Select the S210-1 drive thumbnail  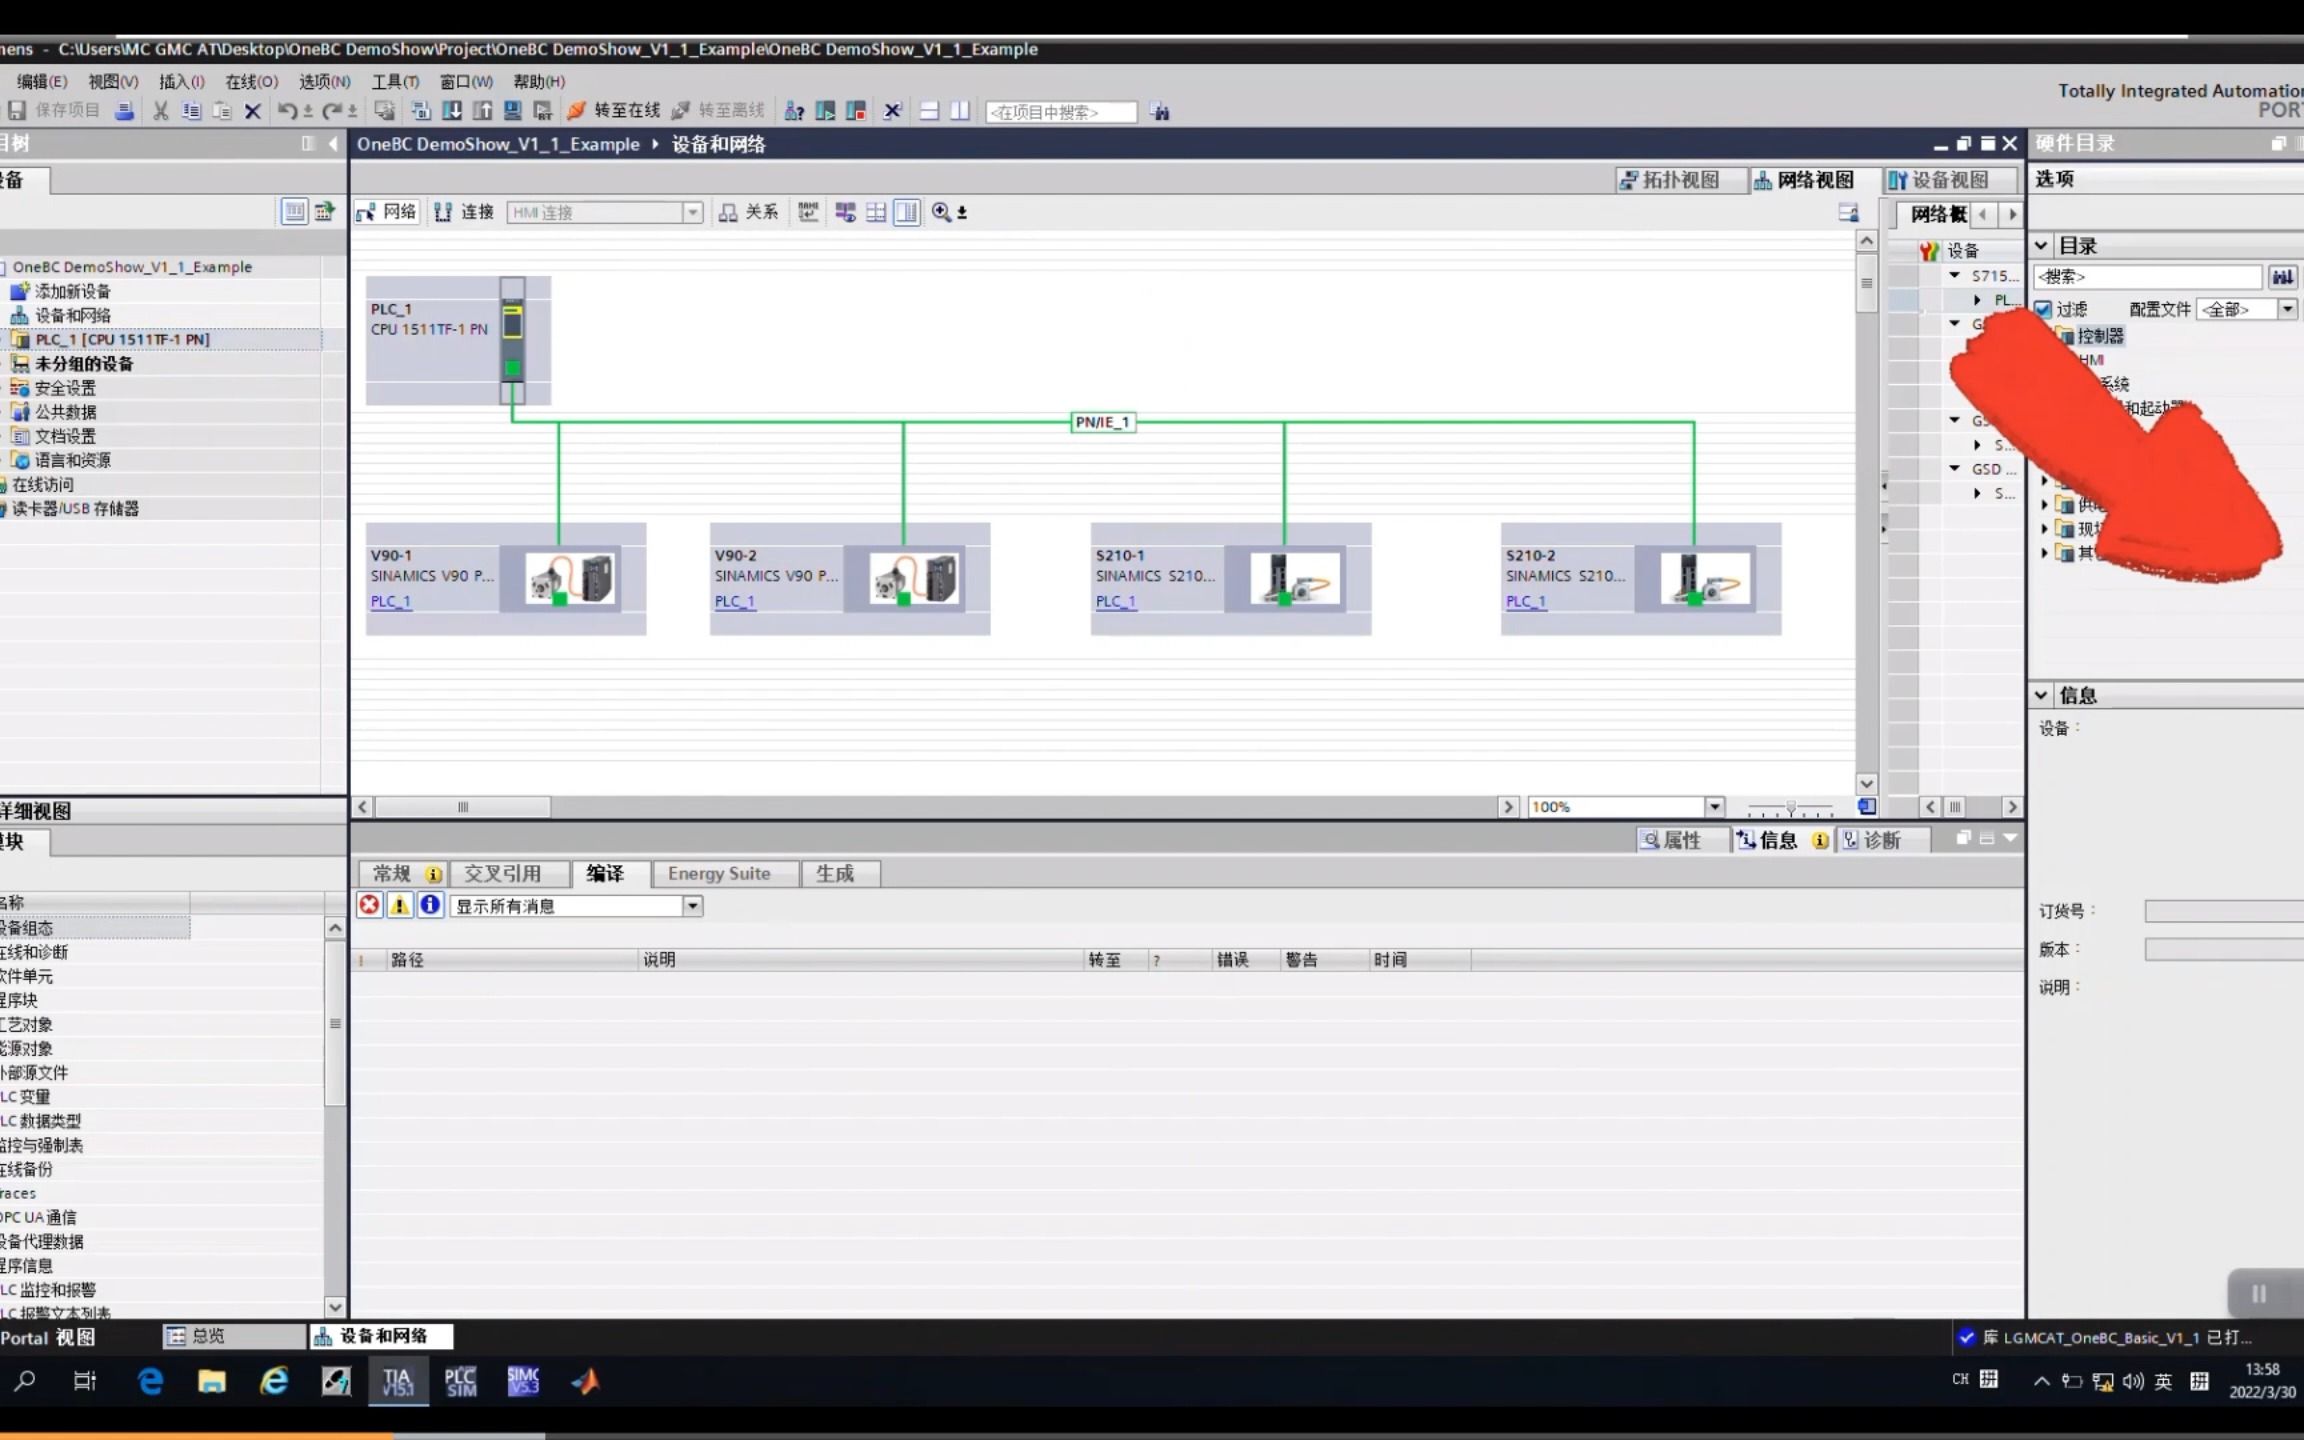tap(1296, 578)
